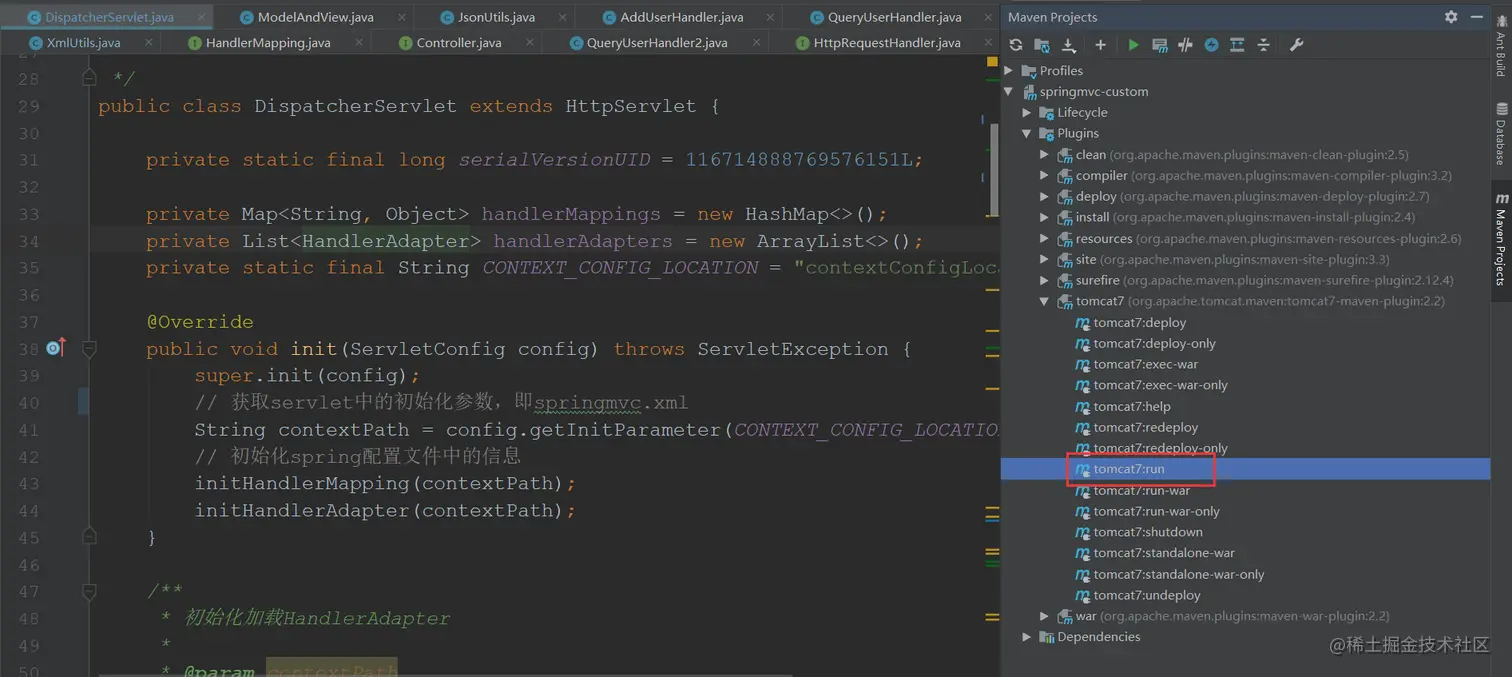Toggle Skip Tests mode lightning icon
The image size is (1512, 677).
coord(1211,45)
